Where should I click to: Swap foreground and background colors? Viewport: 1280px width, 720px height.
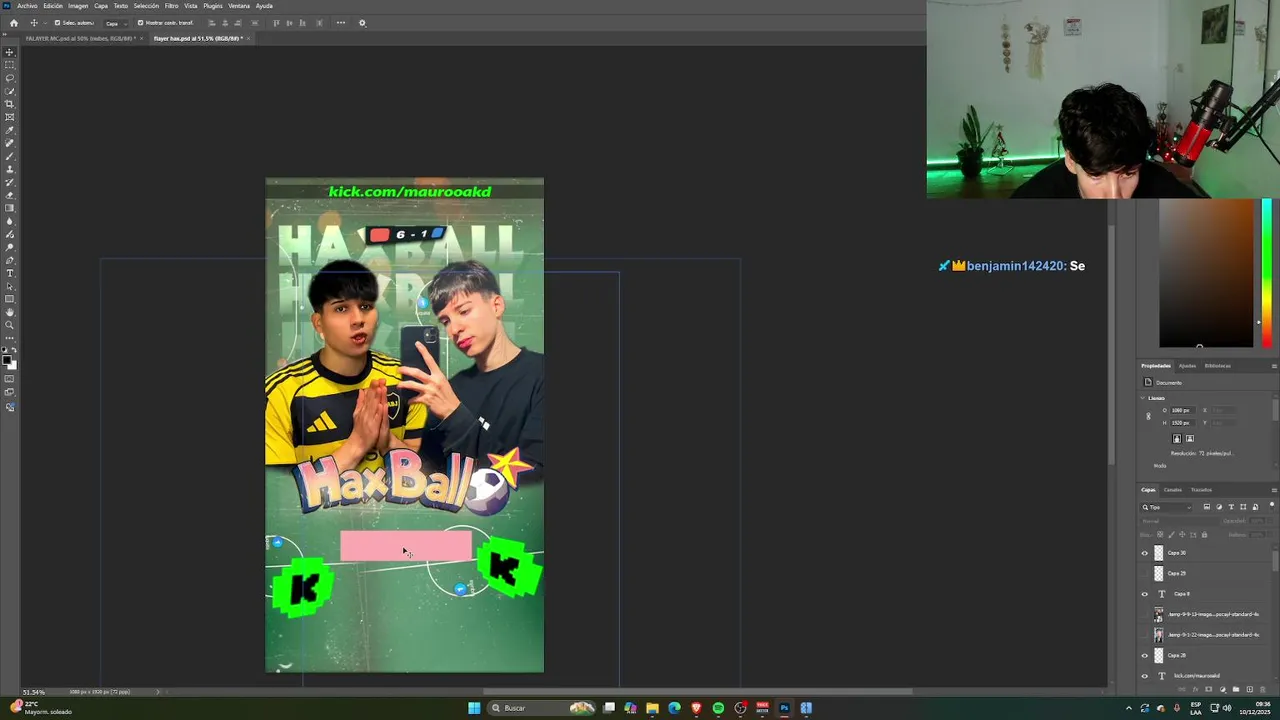(x=13, y=350)
